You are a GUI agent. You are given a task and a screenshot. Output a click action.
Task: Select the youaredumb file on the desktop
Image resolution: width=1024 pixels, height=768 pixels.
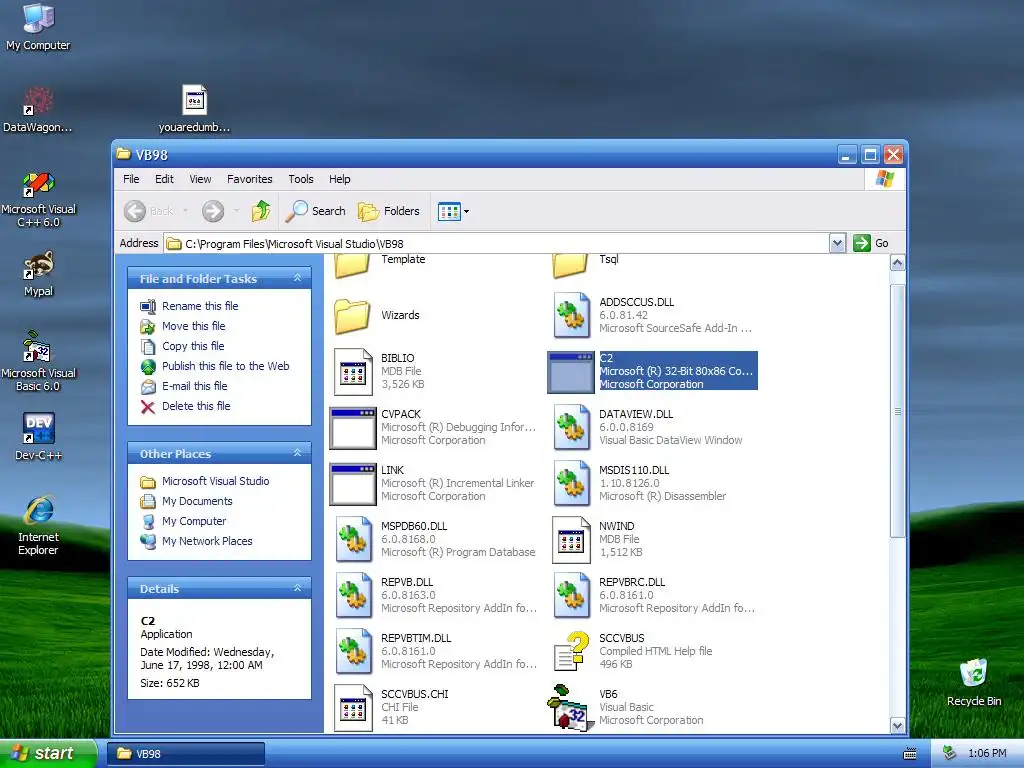(195, 109)
